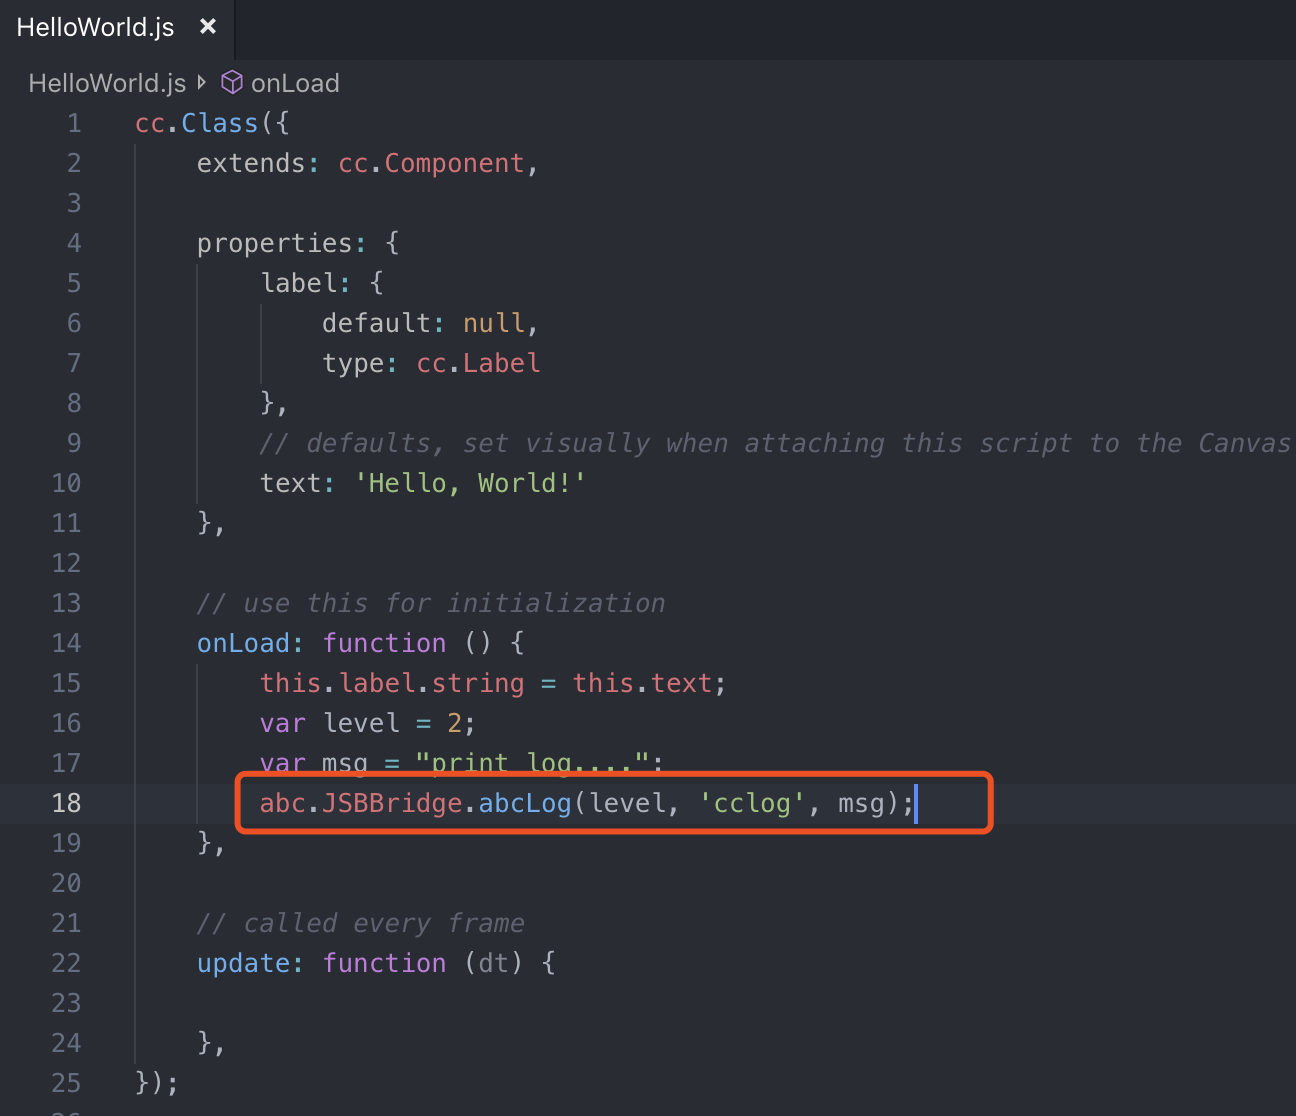Viewport: 1296px width, 1116px height.
Task: Expand breadcrumb separator arrow after HelloWorld.js
Action: click(x=202, y=82)
